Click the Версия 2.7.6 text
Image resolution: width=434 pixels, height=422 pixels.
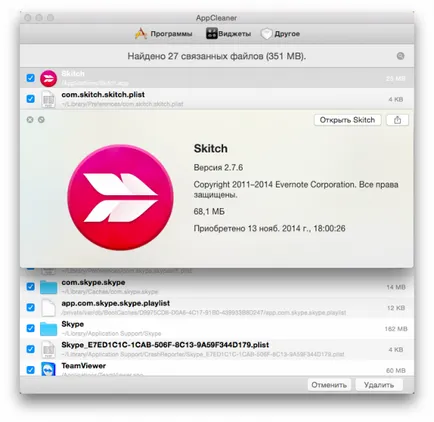coord(218,167)
